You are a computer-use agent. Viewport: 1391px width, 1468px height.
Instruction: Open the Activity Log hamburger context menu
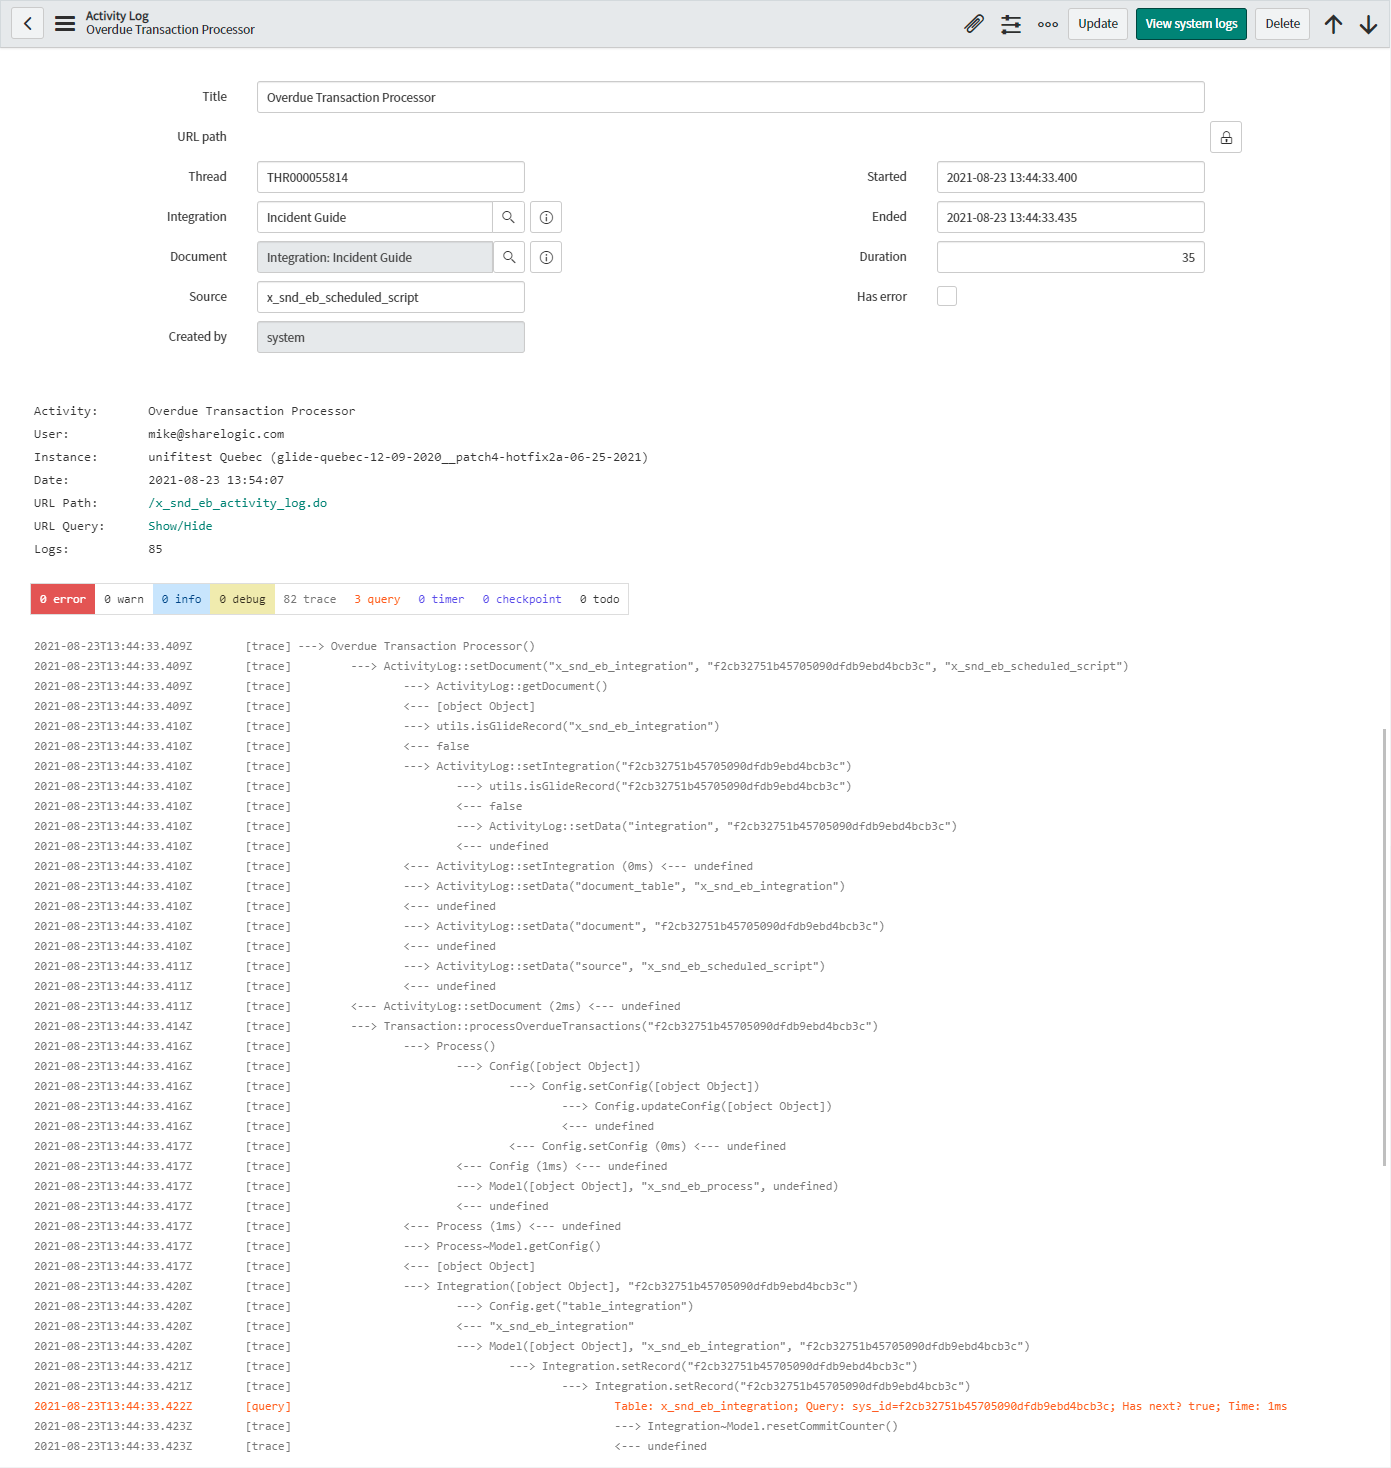(64, 23)
